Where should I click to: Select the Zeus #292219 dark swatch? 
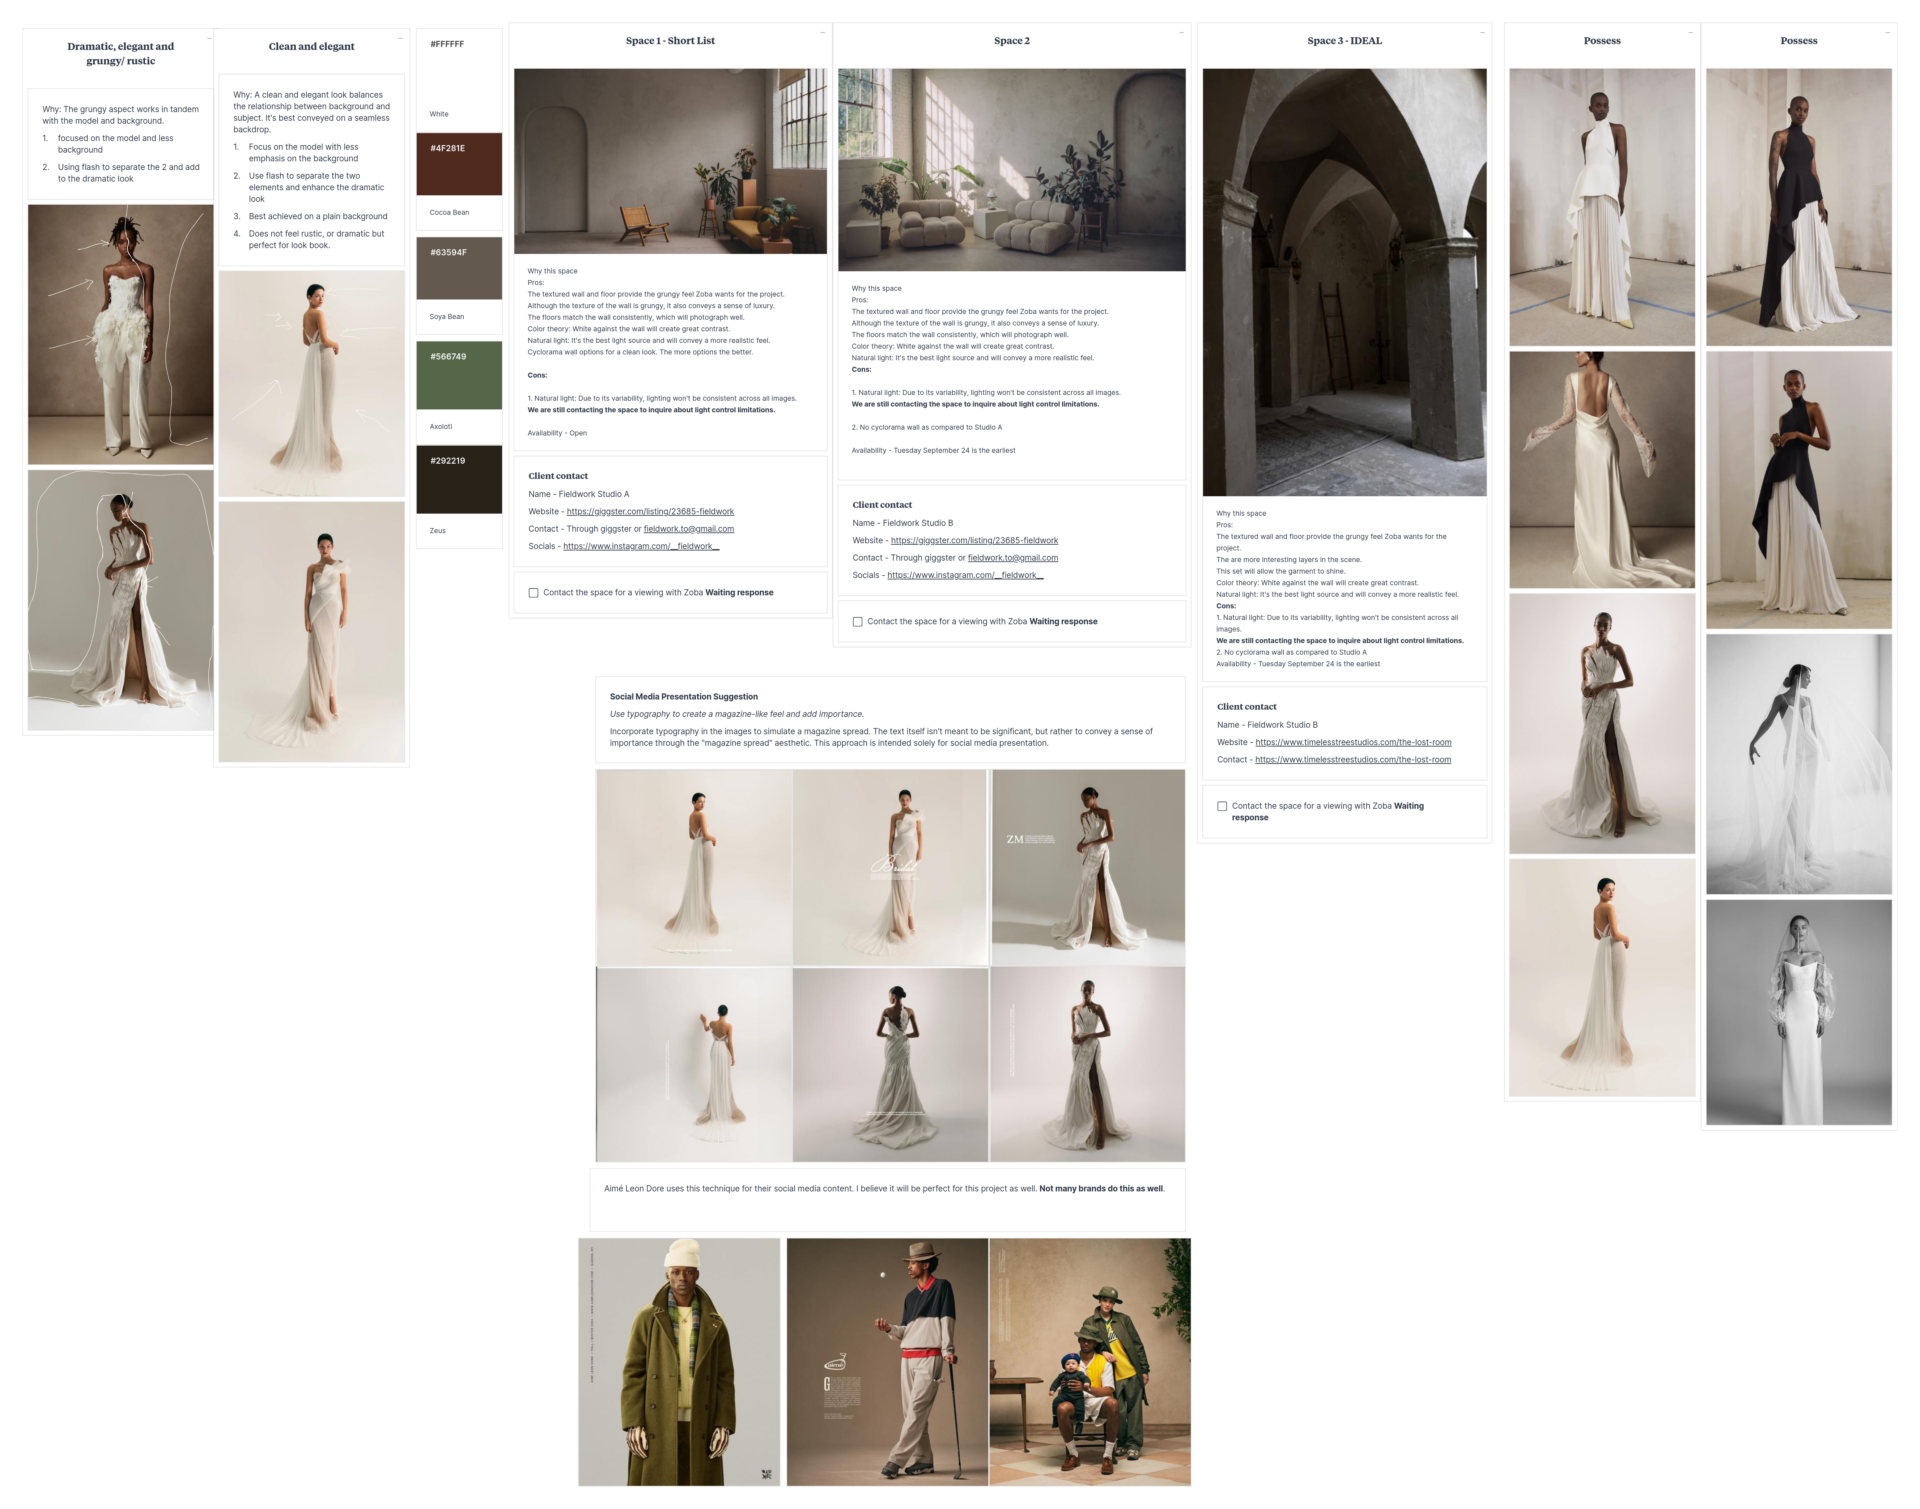point(459,479)
